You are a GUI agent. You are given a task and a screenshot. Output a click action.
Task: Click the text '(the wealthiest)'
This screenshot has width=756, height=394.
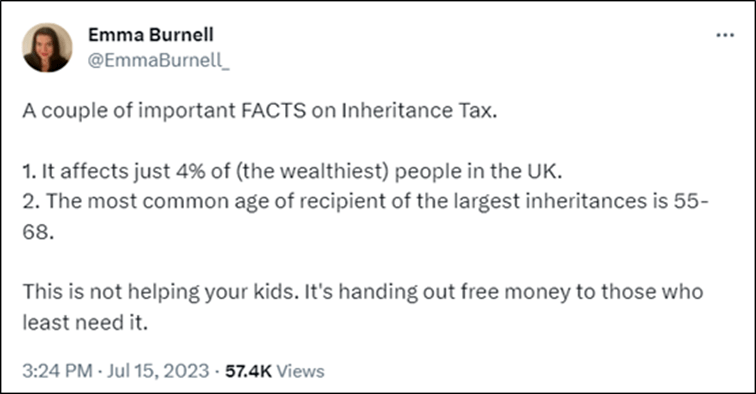pos(312,172)
